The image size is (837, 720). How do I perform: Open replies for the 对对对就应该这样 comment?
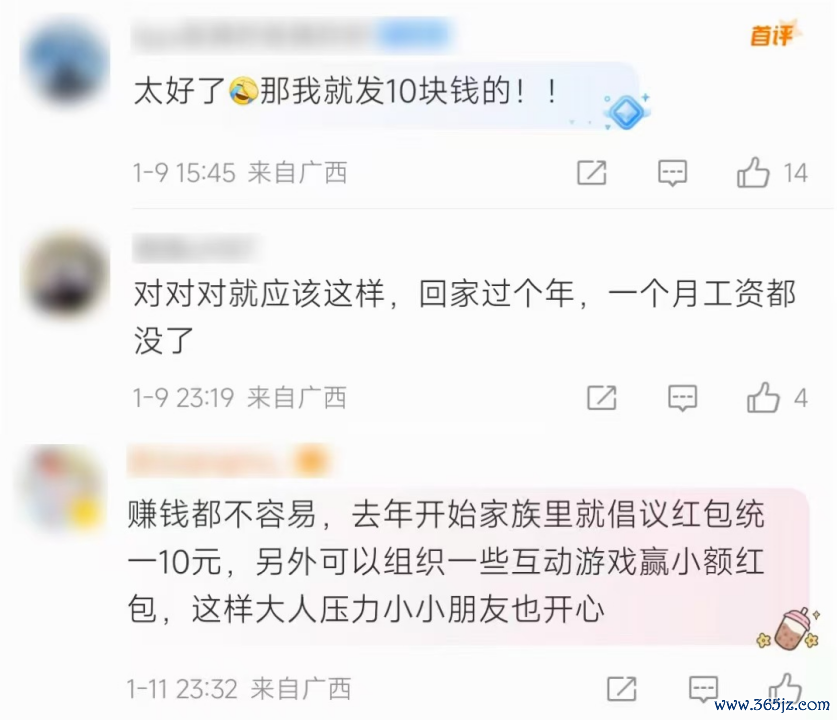pos(682,398)
